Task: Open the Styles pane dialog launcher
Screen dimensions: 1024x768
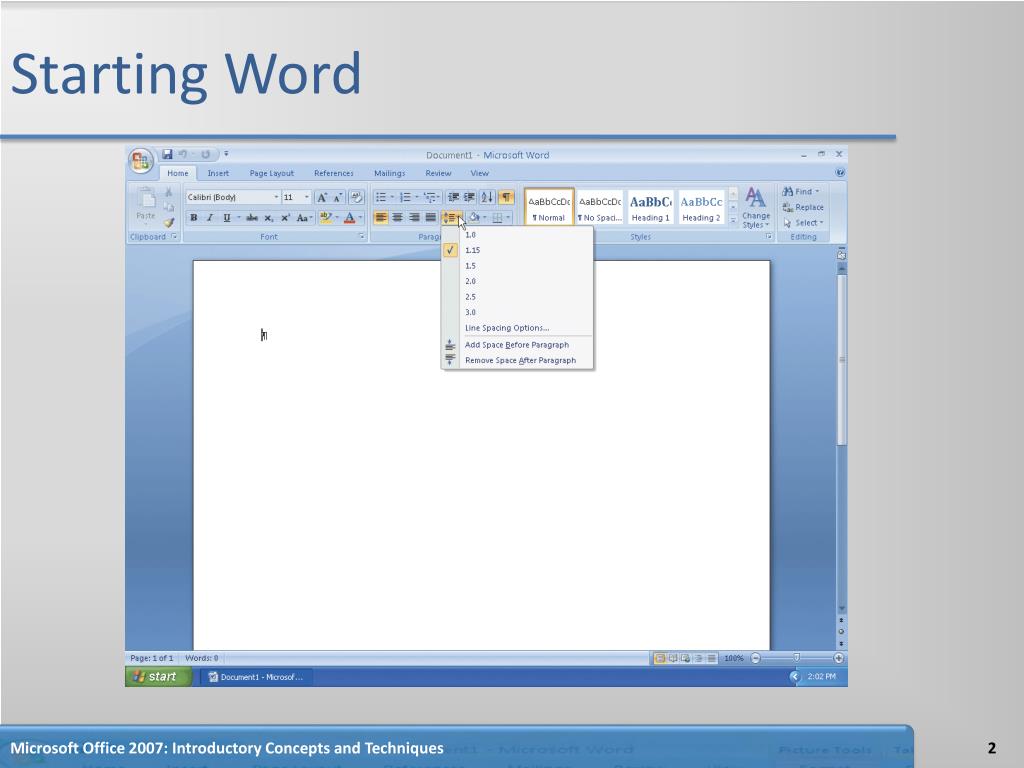Action: 769,236
